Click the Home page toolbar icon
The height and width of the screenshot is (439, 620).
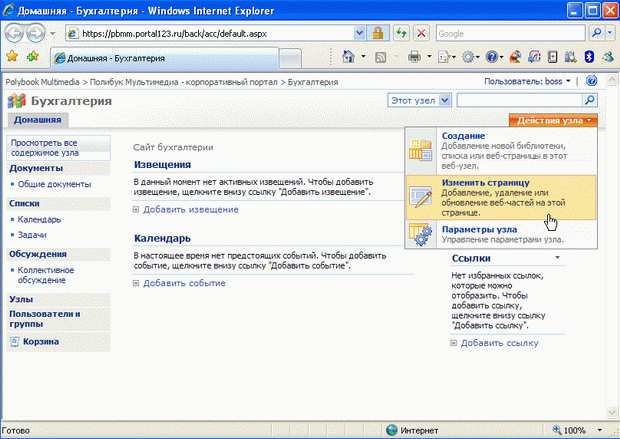pyautogui.click(x=349, y=58)
